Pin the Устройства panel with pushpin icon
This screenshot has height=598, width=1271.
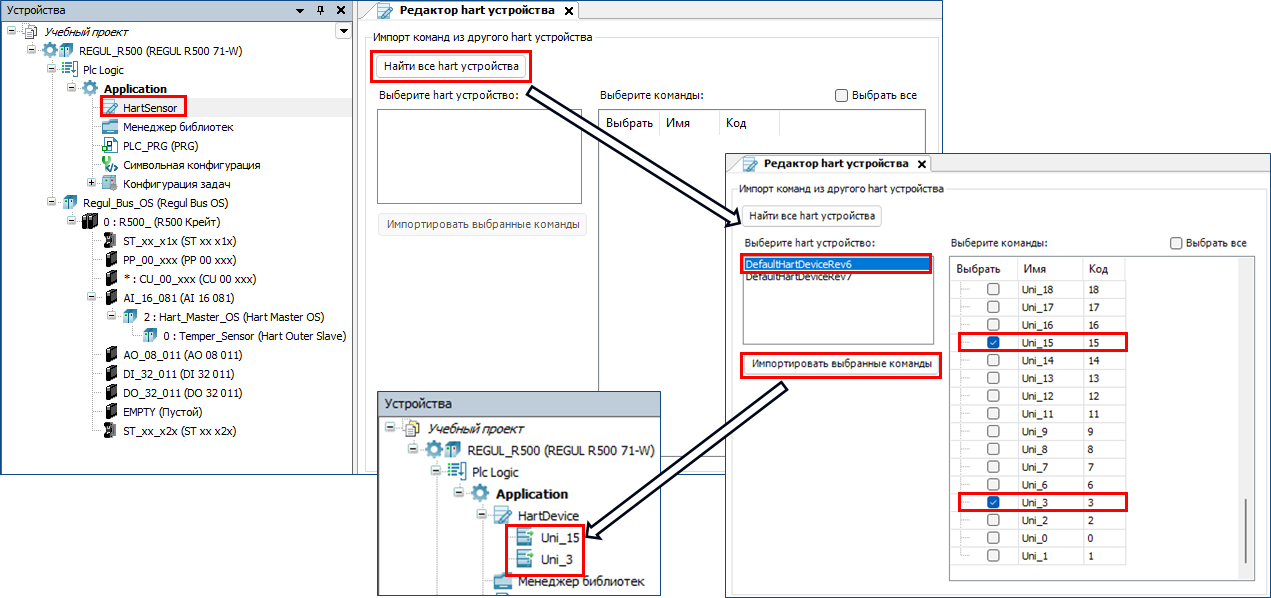click(x=320, y=10)
